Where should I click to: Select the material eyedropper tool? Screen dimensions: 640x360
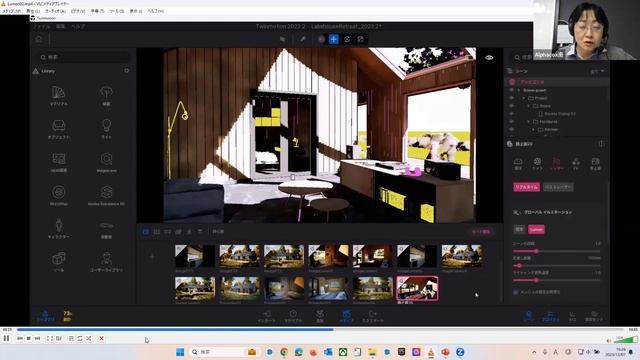[303, 39]
